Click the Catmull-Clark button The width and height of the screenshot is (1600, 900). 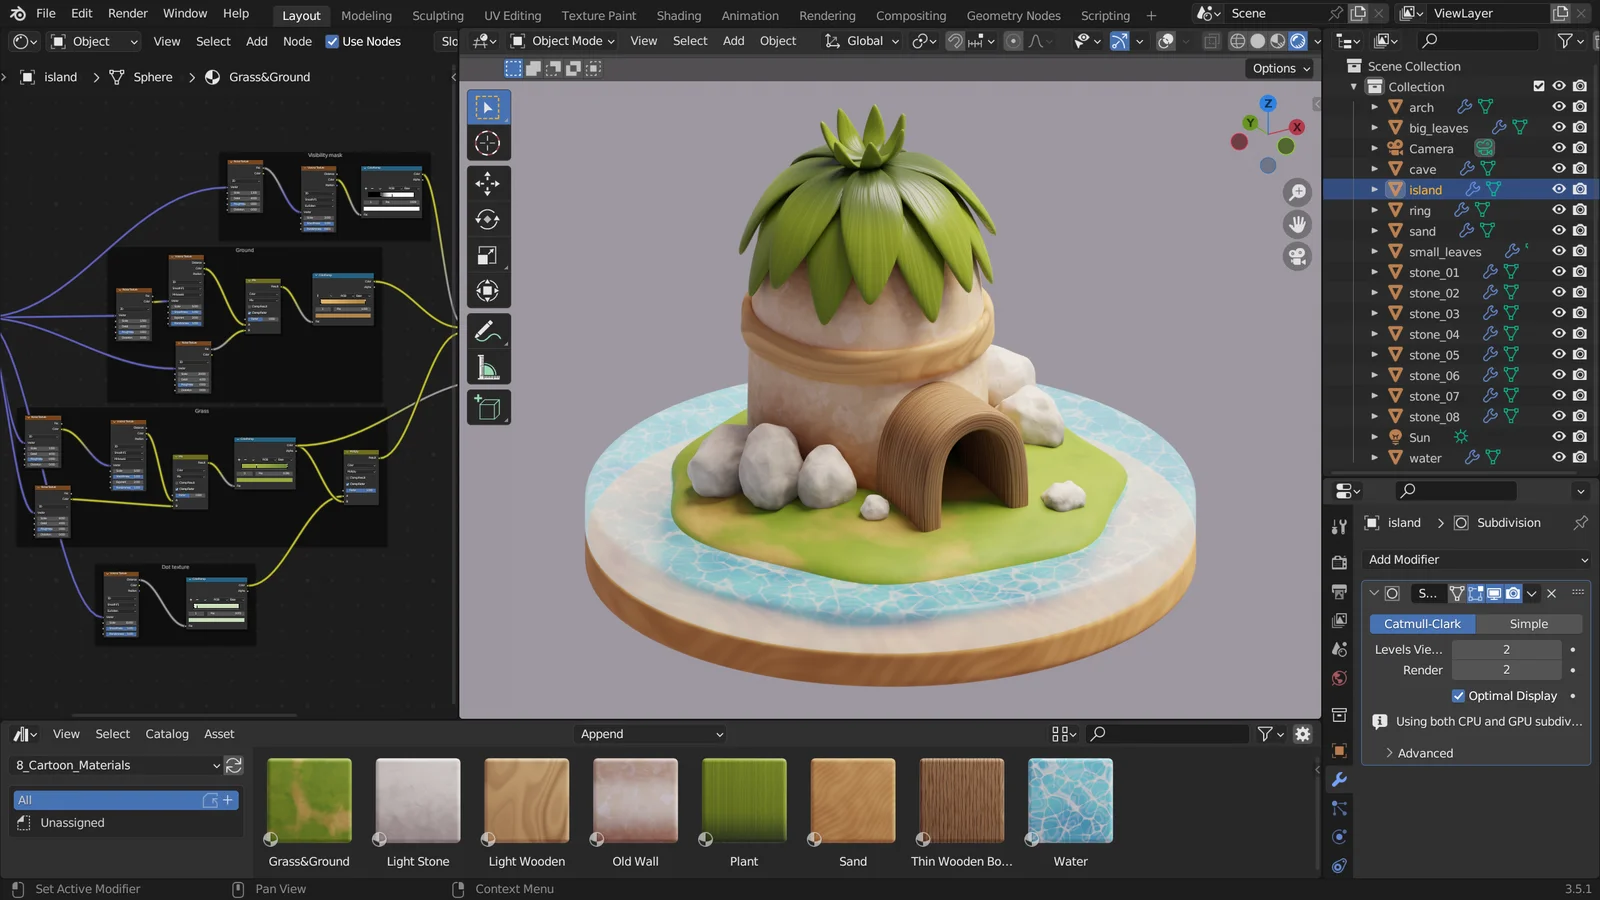tap(1422, 623)
